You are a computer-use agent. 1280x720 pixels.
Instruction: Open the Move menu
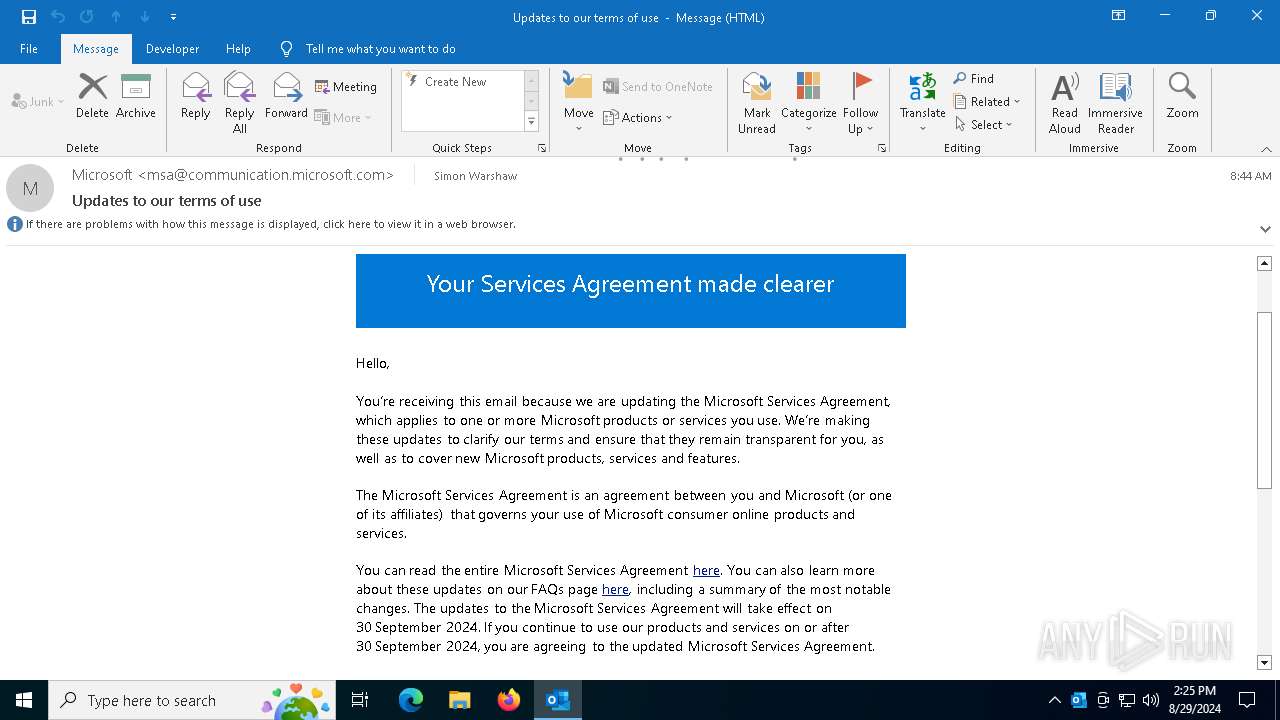578,103
